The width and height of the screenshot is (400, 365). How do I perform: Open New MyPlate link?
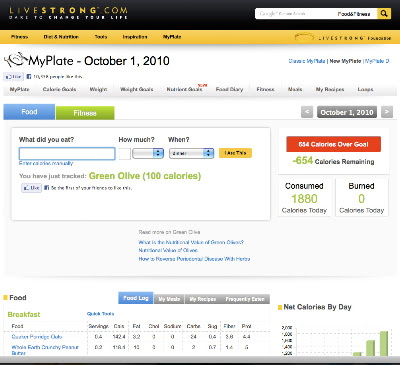coord(345,61)
